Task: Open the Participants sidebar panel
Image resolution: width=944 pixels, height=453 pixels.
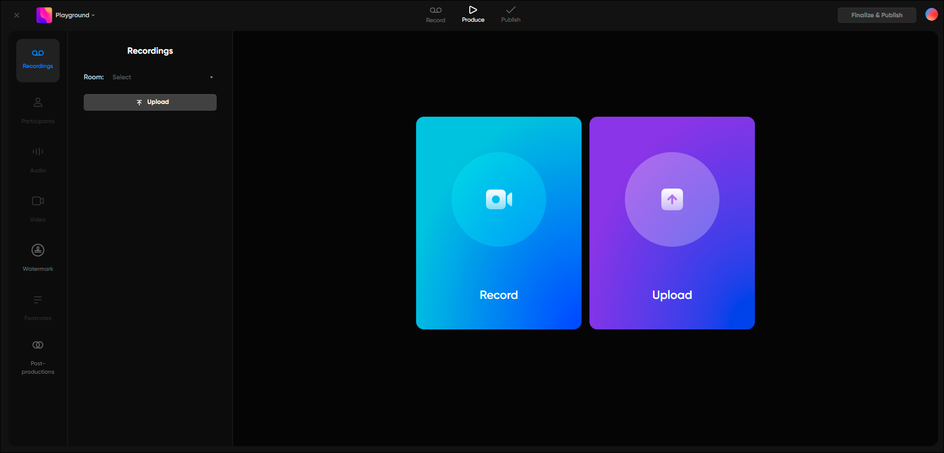Action: 37,110
